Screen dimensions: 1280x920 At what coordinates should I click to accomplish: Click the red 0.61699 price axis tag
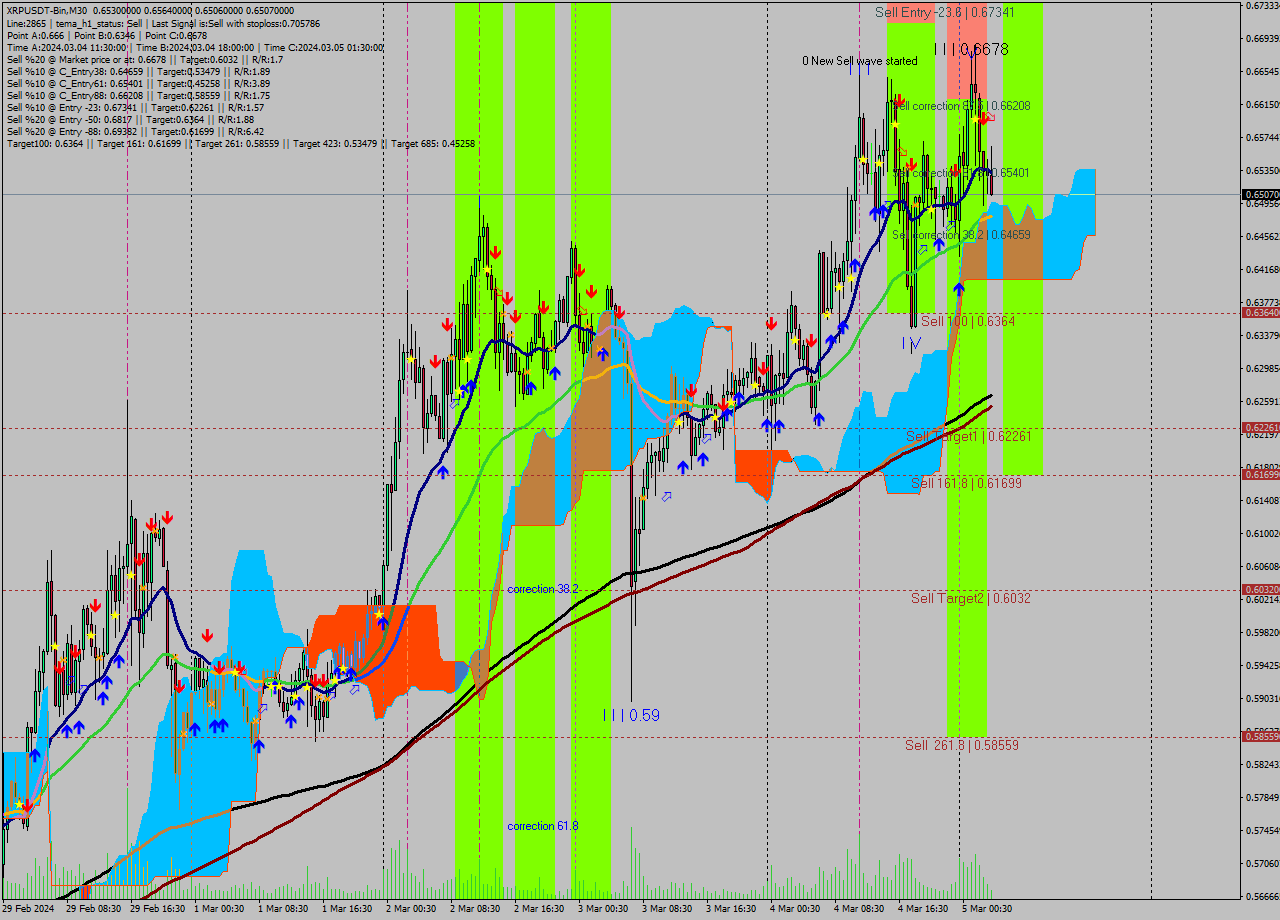coord(1261,474)
